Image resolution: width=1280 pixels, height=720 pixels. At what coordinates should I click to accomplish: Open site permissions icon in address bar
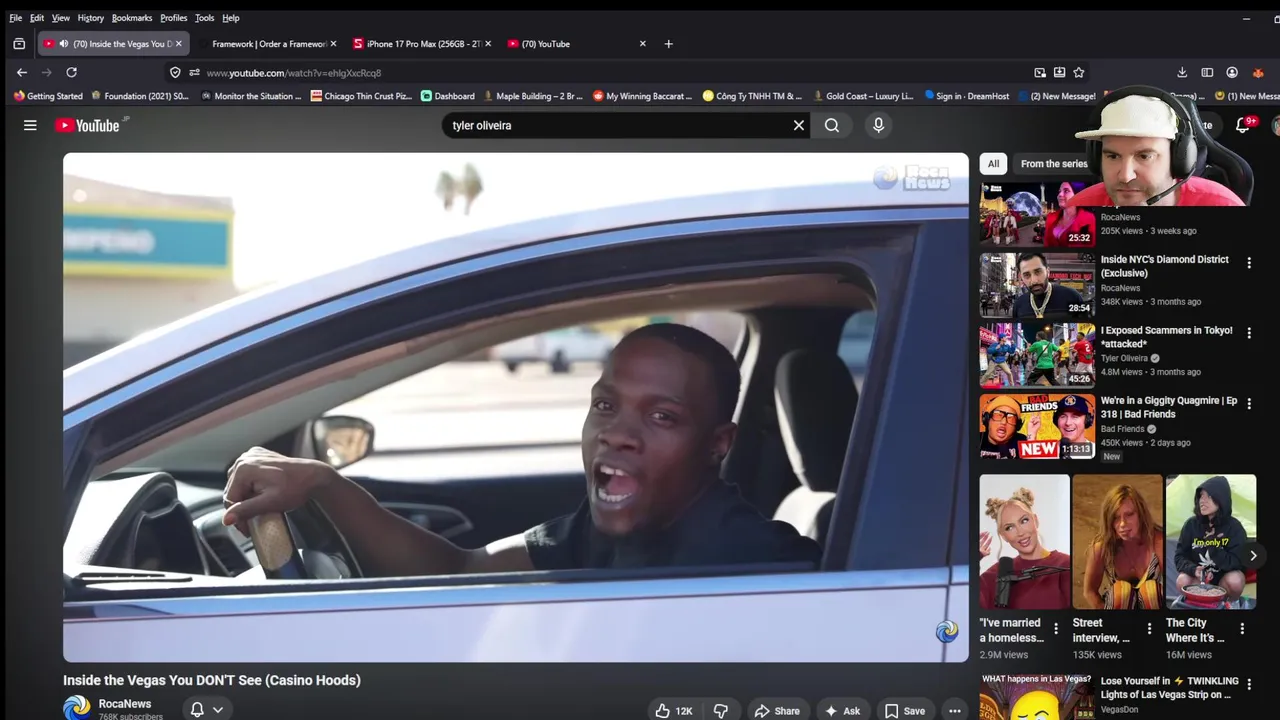pyautogui.click(x=194, y=72)
